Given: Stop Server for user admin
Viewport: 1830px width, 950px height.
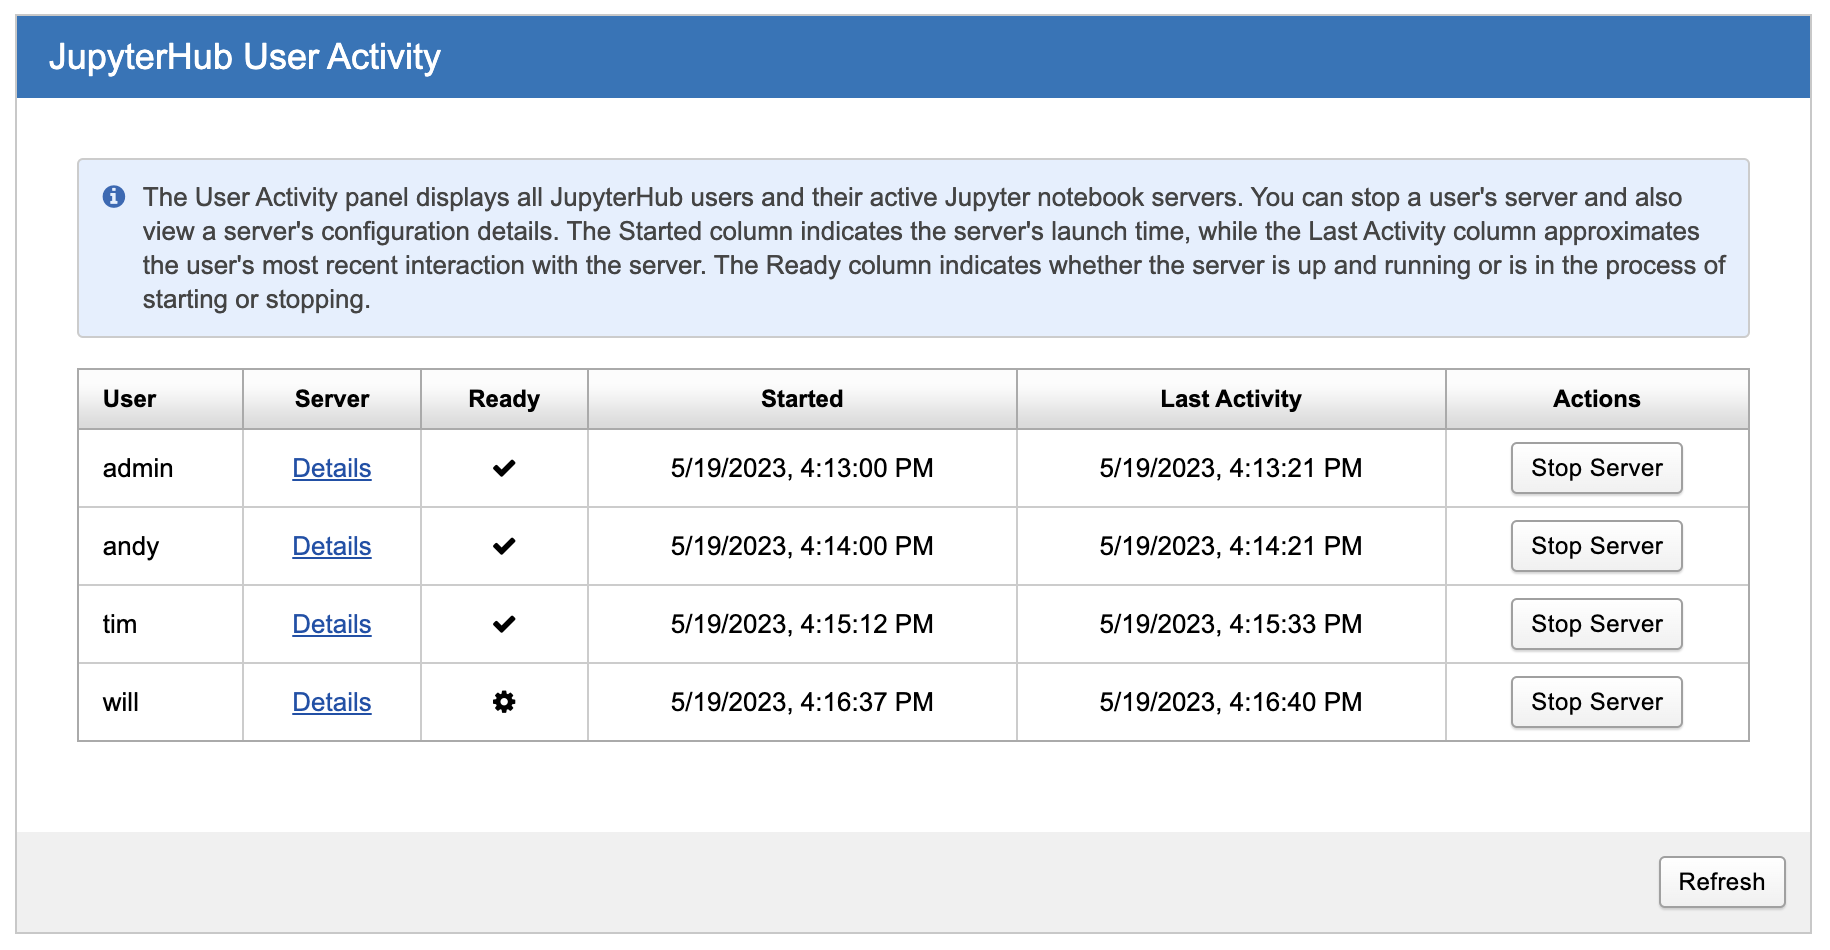Looking at the screenshot, I should click(x=1596, y=468).
